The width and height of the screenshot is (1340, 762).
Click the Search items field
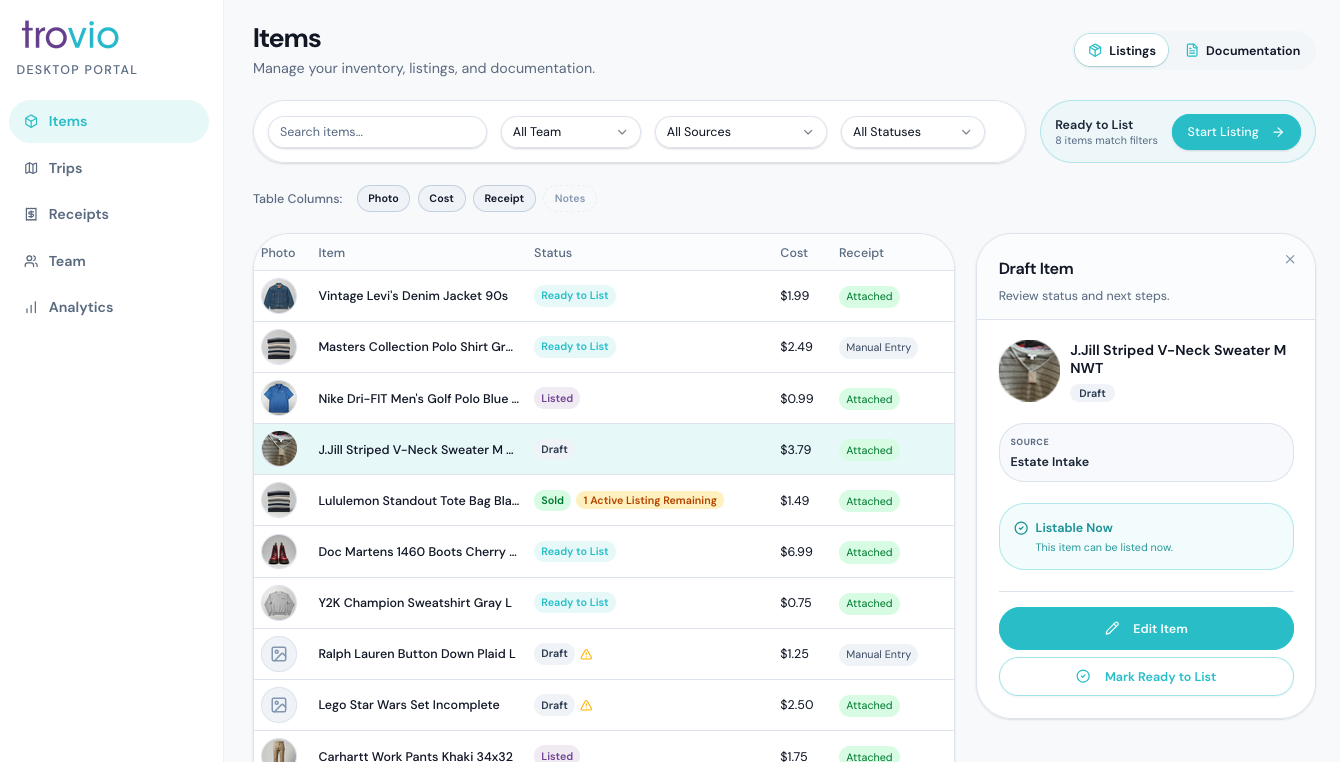pos(377,132)
